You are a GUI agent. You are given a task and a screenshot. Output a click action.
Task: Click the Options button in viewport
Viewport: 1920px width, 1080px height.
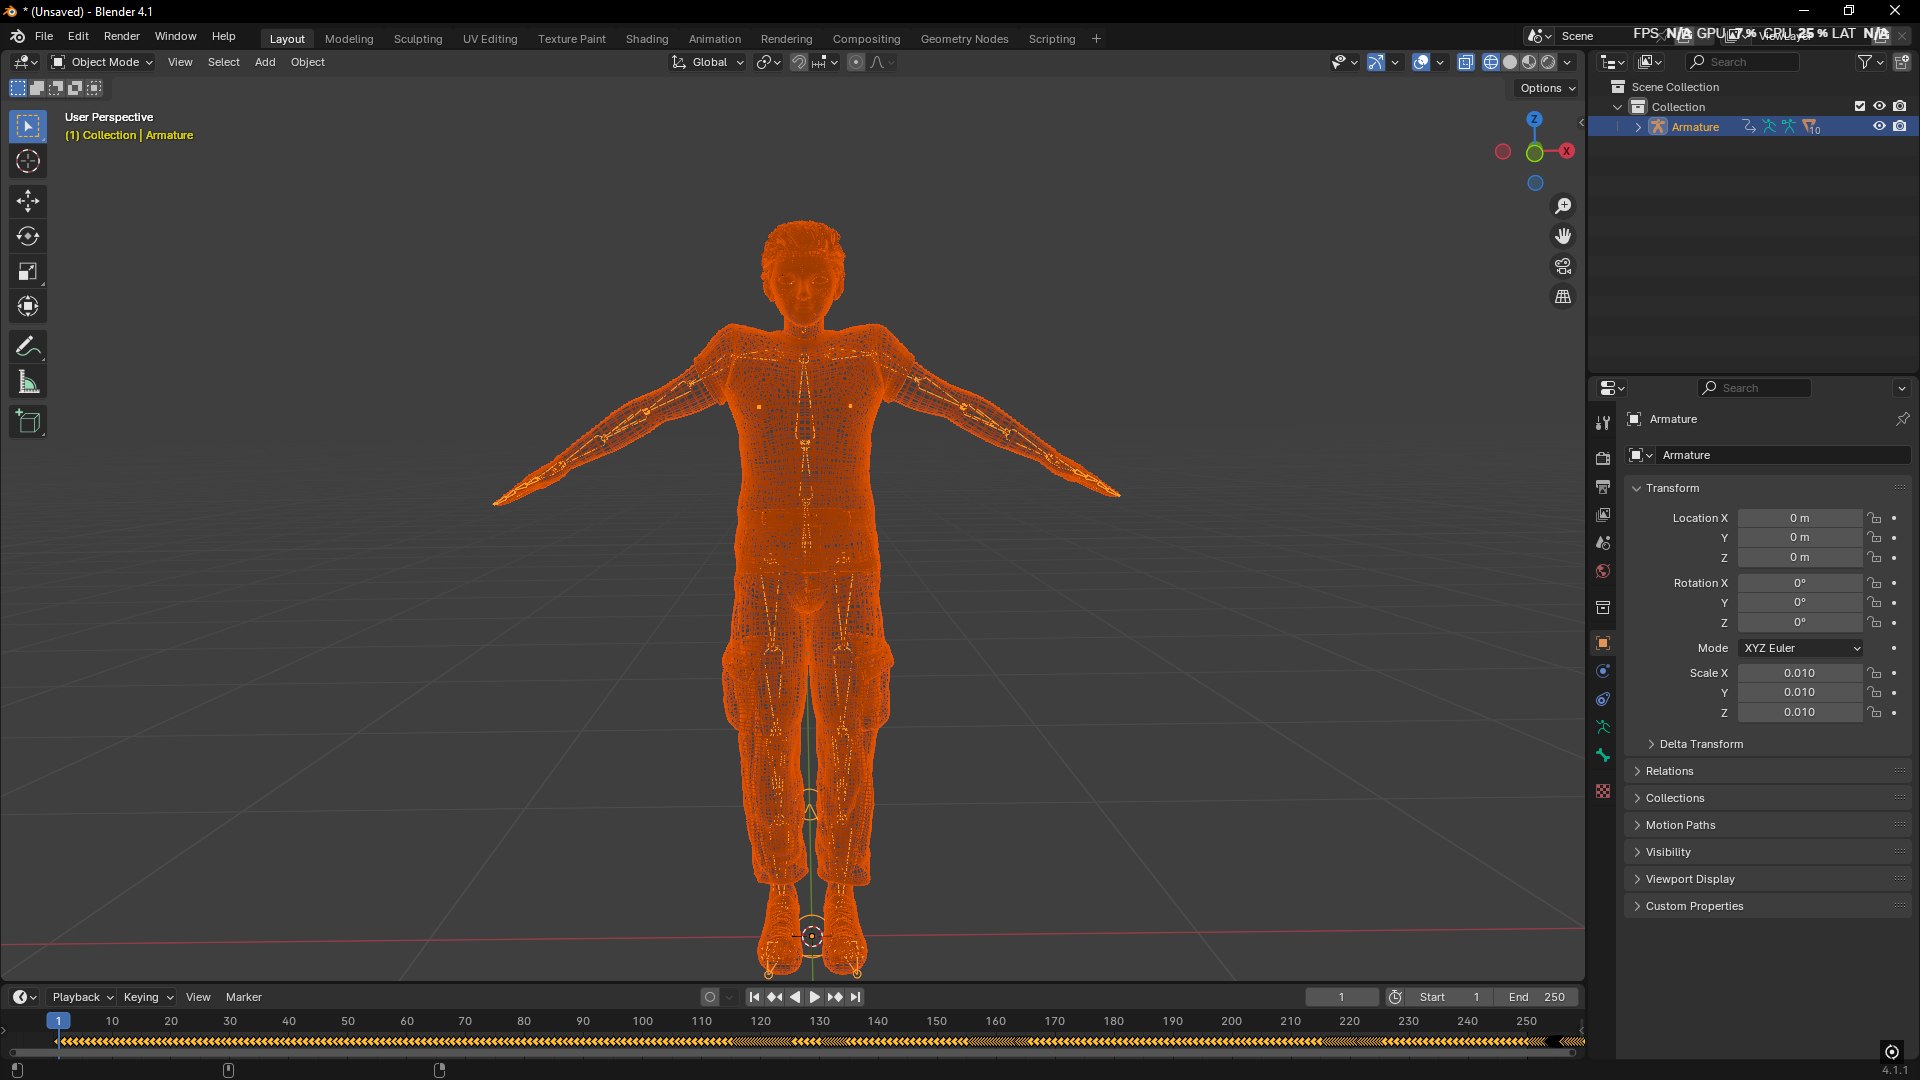(1547, 88)
